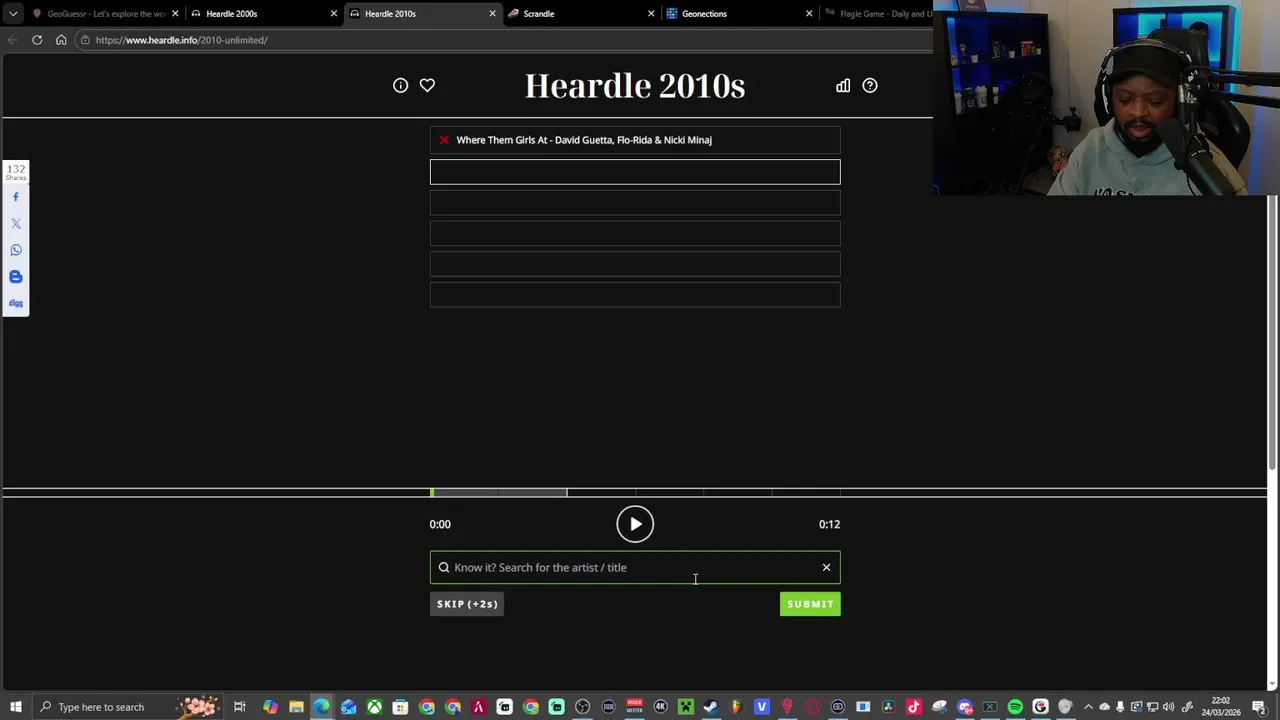The image size is (1280, 720).
Task: Open Minecraft from the taskbar
Action: (686, 707)
